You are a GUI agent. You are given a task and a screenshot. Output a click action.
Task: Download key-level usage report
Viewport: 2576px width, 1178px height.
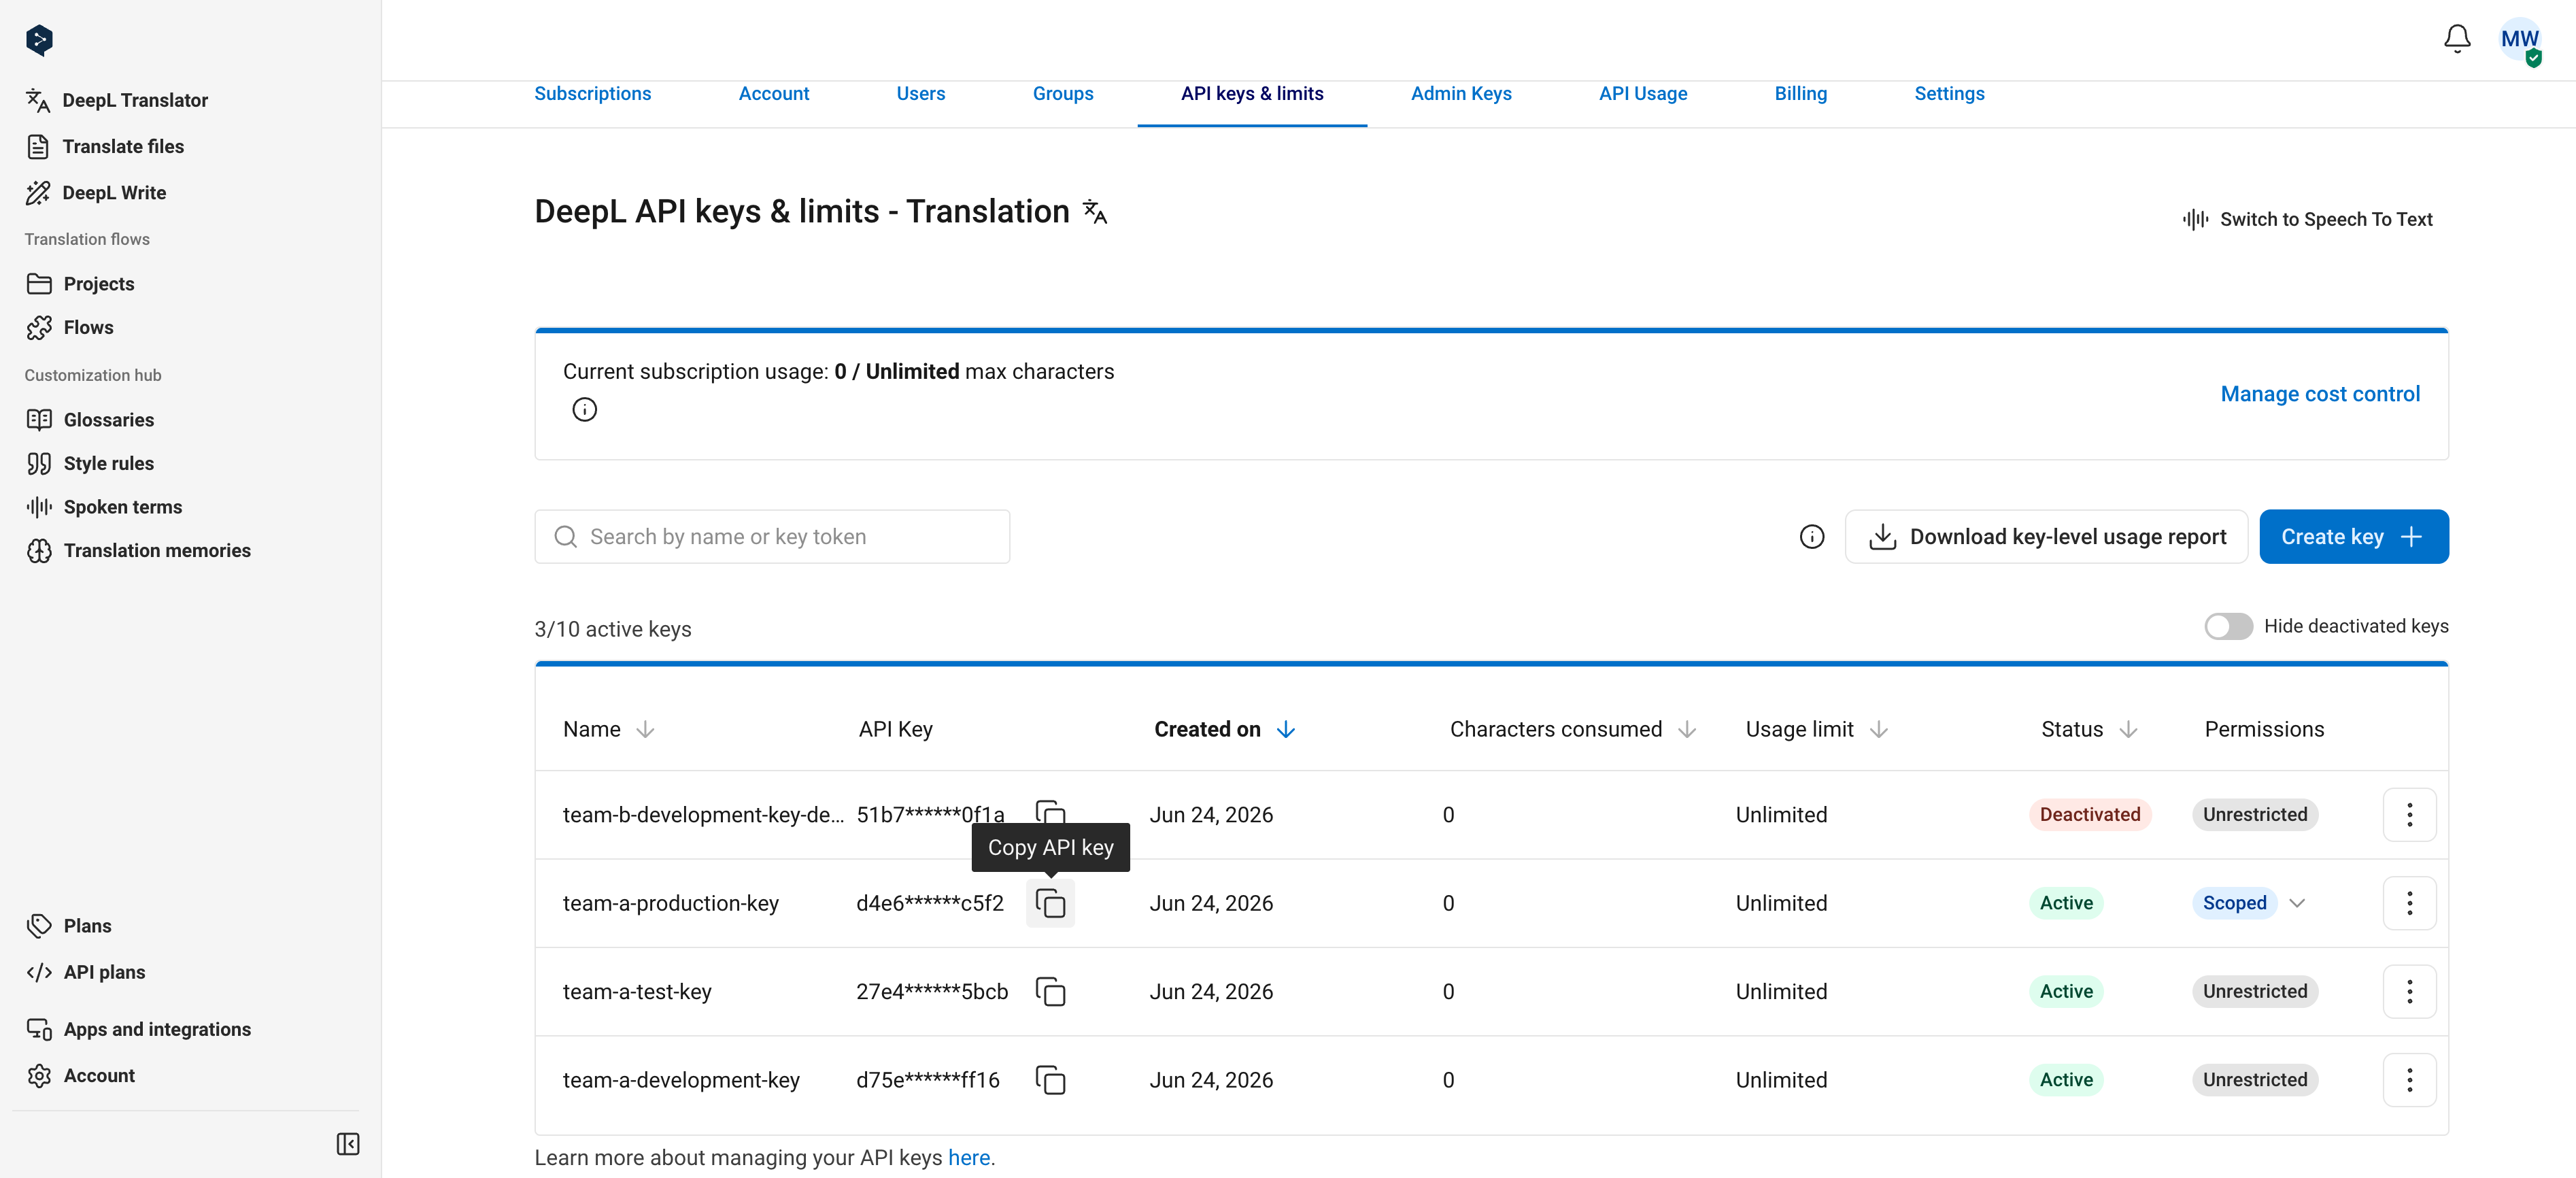[2046, 537]
